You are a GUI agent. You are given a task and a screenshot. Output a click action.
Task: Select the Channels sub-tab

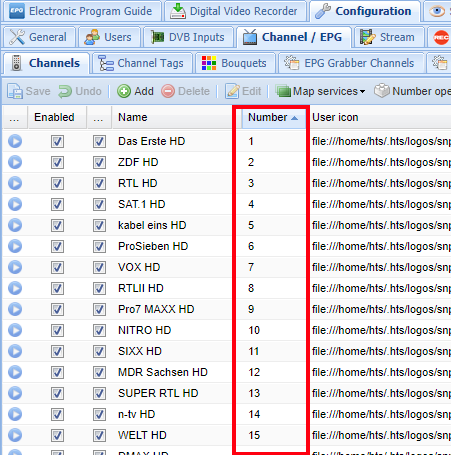coord(47,63)
